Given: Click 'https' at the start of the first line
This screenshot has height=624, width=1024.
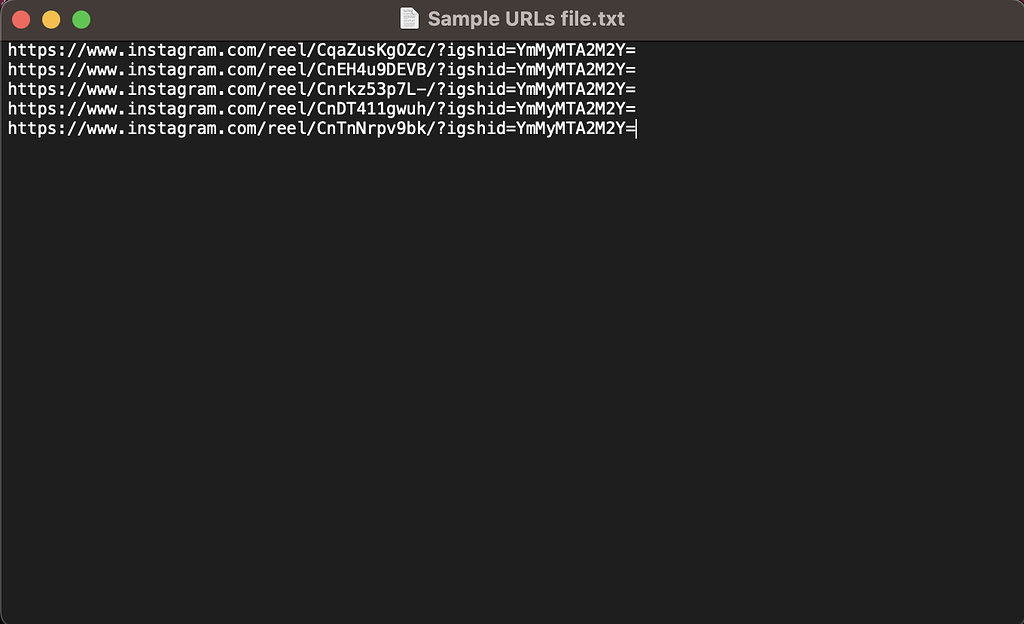Looking at the screenshot, I should point(33,50).
